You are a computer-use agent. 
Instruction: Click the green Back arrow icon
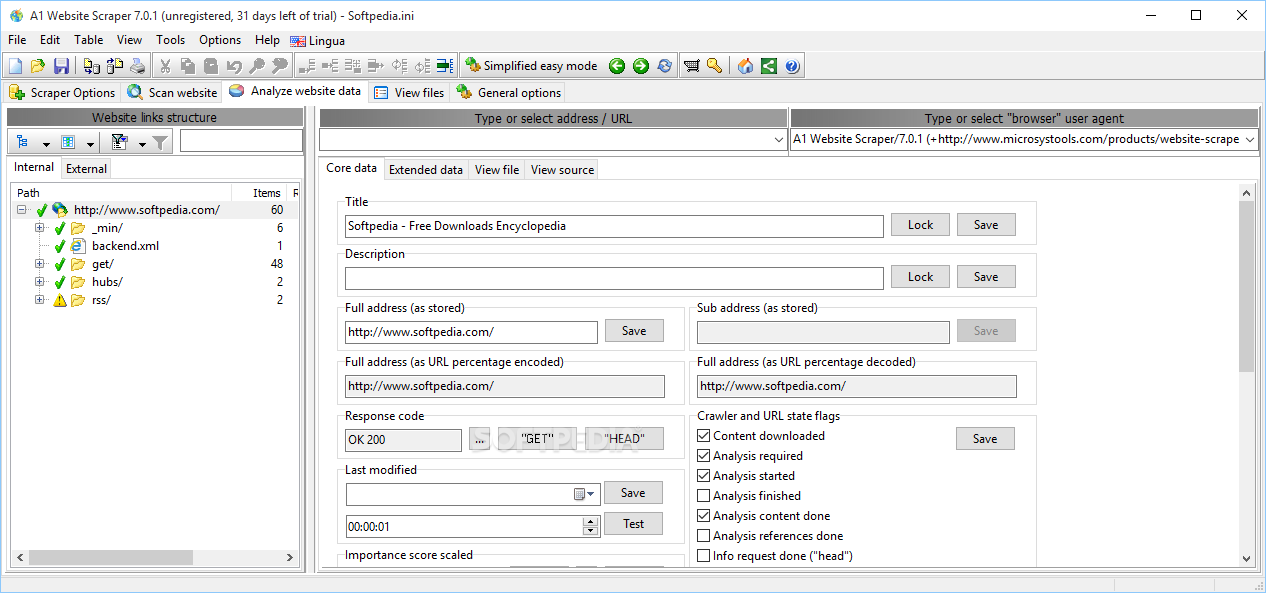pyautogui.click(x=617, y=66)
